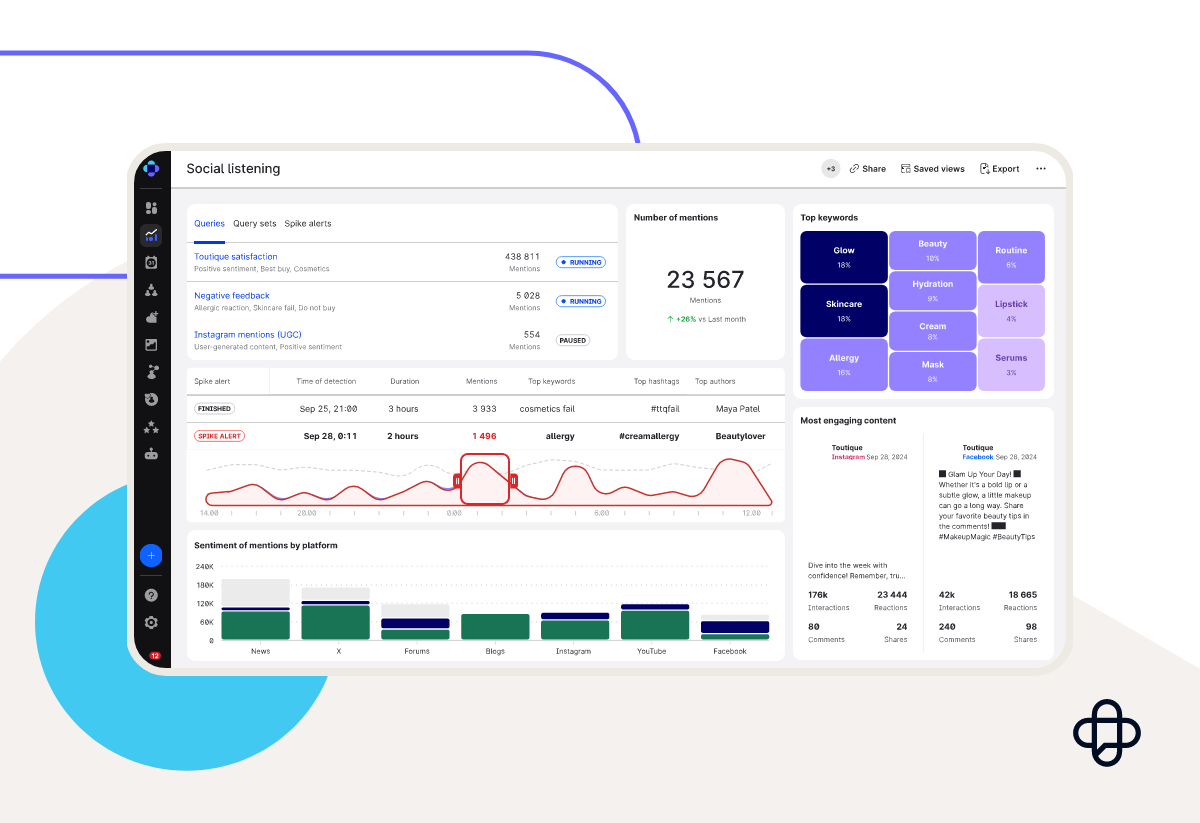Open the calendar icon in the sidebar

point(151,262)
